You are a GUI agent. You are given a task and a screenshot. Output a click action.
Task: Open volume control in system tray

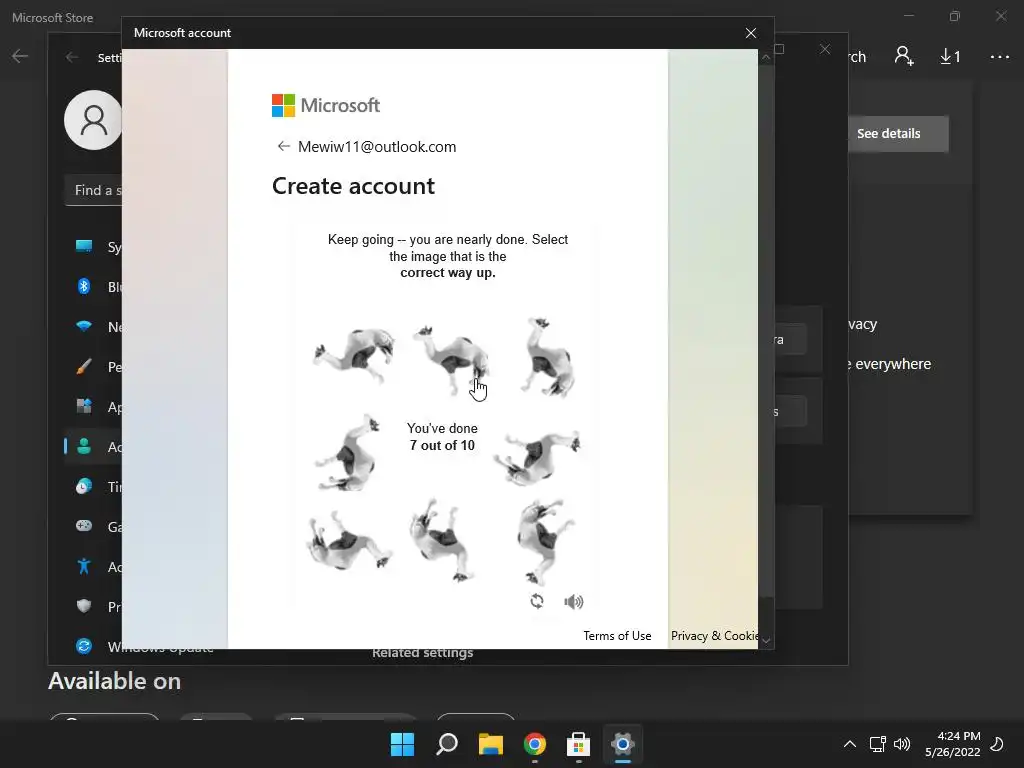click(902, 744)
